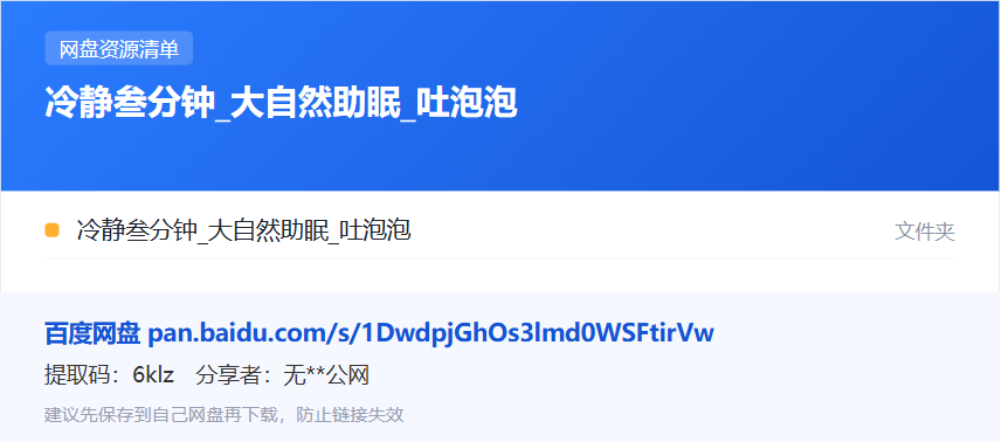Click the sharer name 无**公网

click(326, 376)
